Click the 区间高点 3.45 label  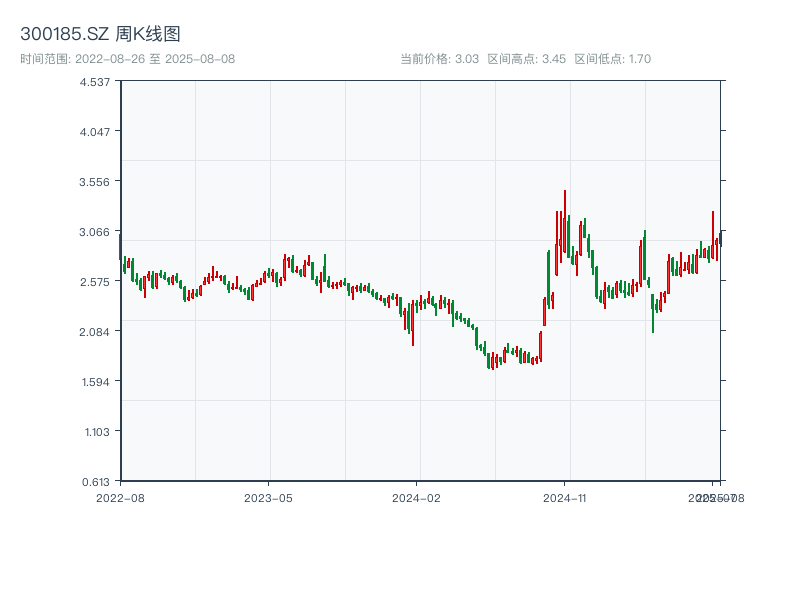pyautogui.click(x=527, y=59)
